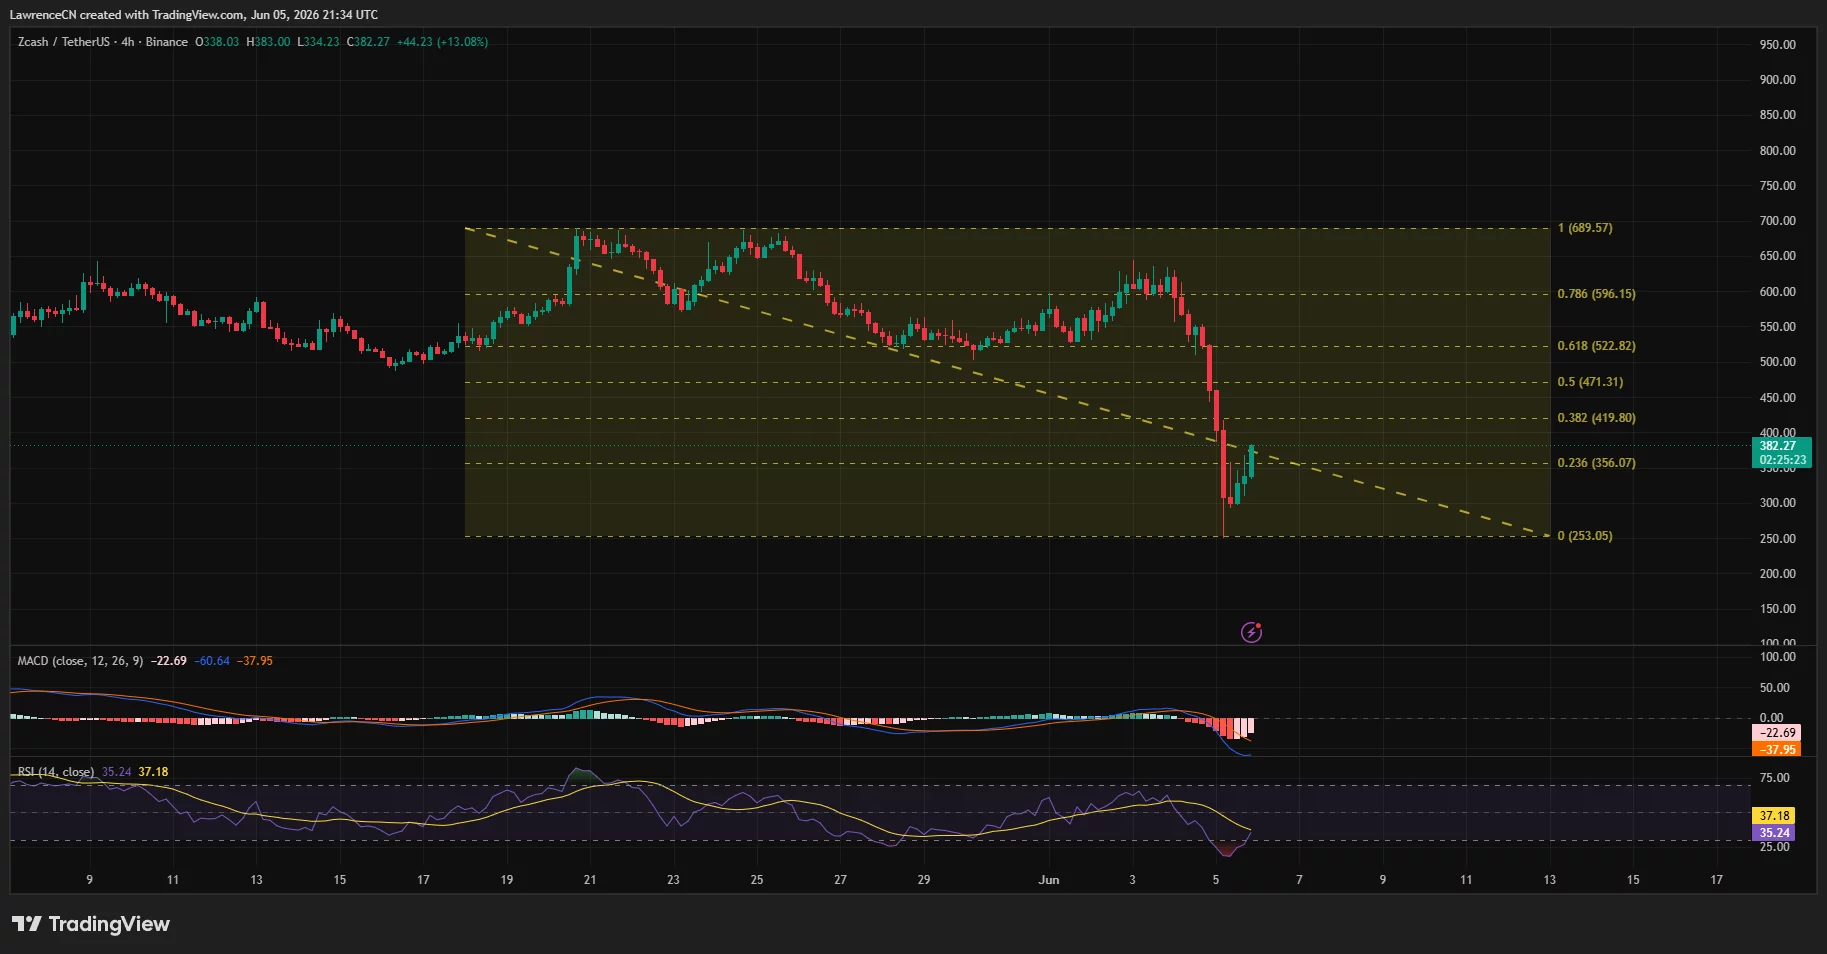Click RSI axis label 25.00
The height and width of the screenshot is (954, 1827).
click(x=1775, y=847)
